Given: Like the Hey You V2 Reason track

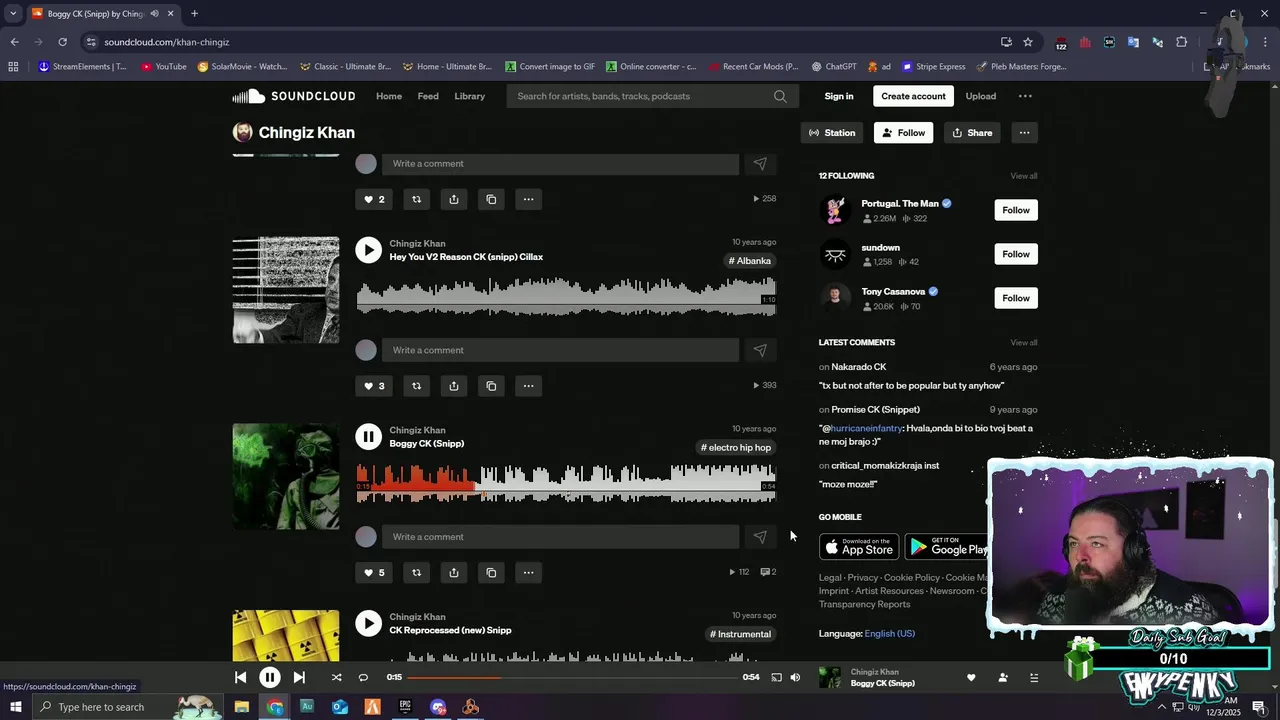Looking at the screenshot, I should tap(373, 386).
